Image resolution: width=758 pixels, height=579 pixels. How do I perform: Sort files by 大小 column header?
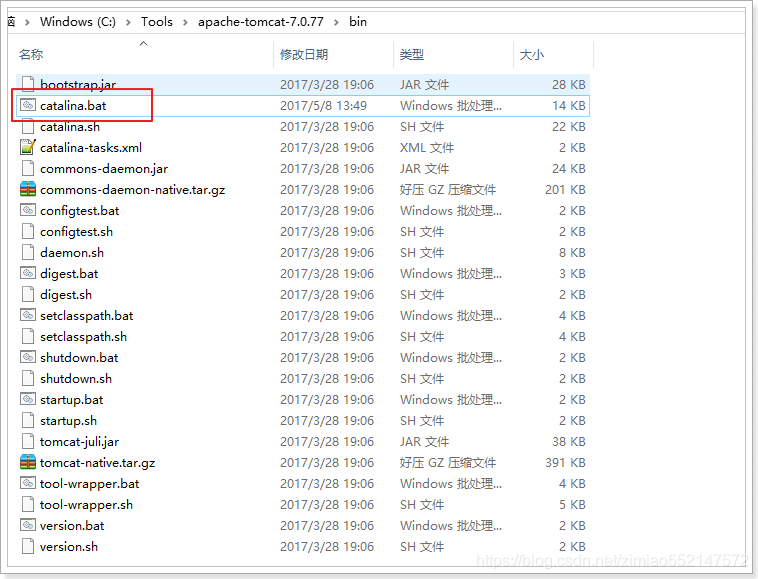531,54
